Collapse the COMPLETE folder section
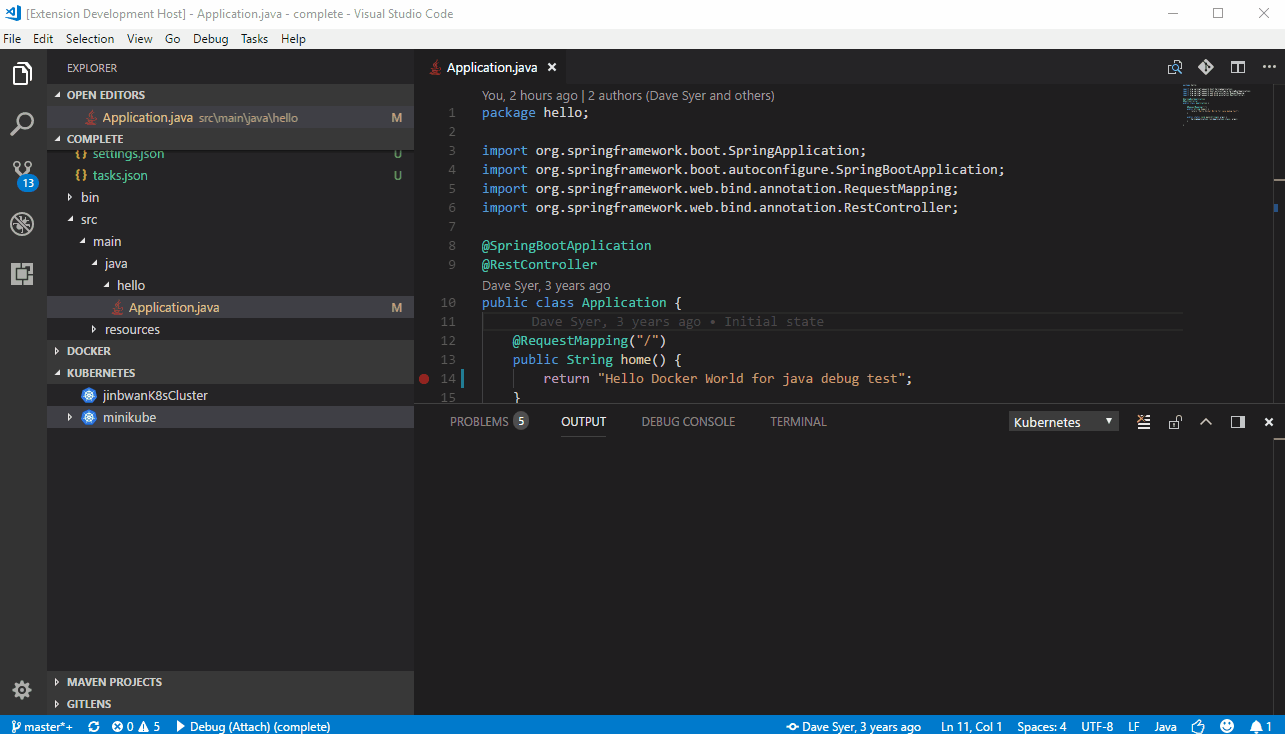This screenshot has height=734, width=1285. (x=230, y=139)
